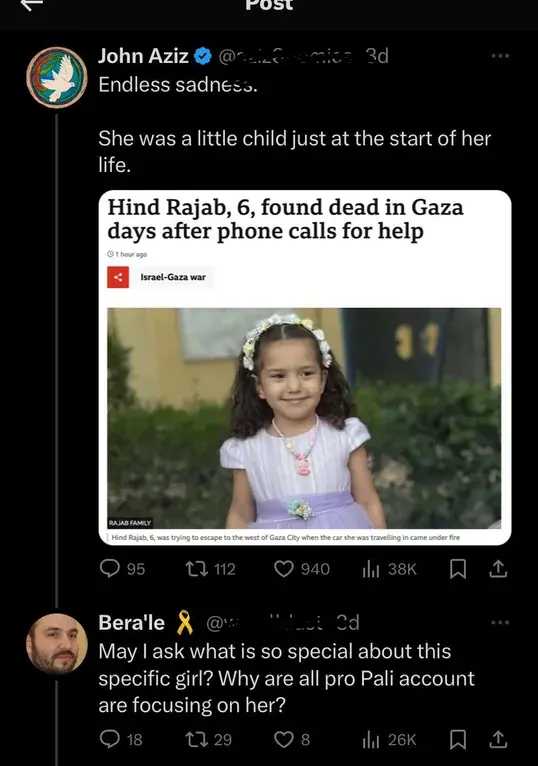
Task: Go back using the back arrow
Action: coord(32,5)
